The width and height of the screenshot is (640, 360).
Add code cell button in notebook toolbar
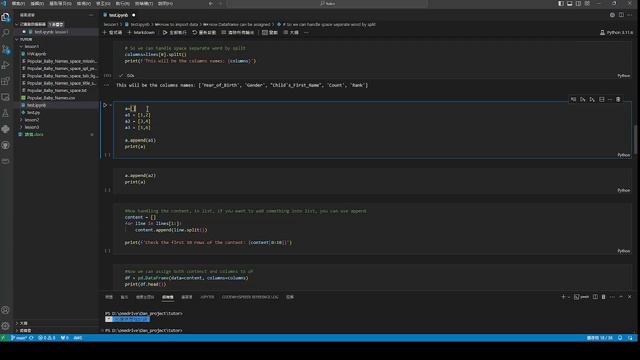coord(112,32)
